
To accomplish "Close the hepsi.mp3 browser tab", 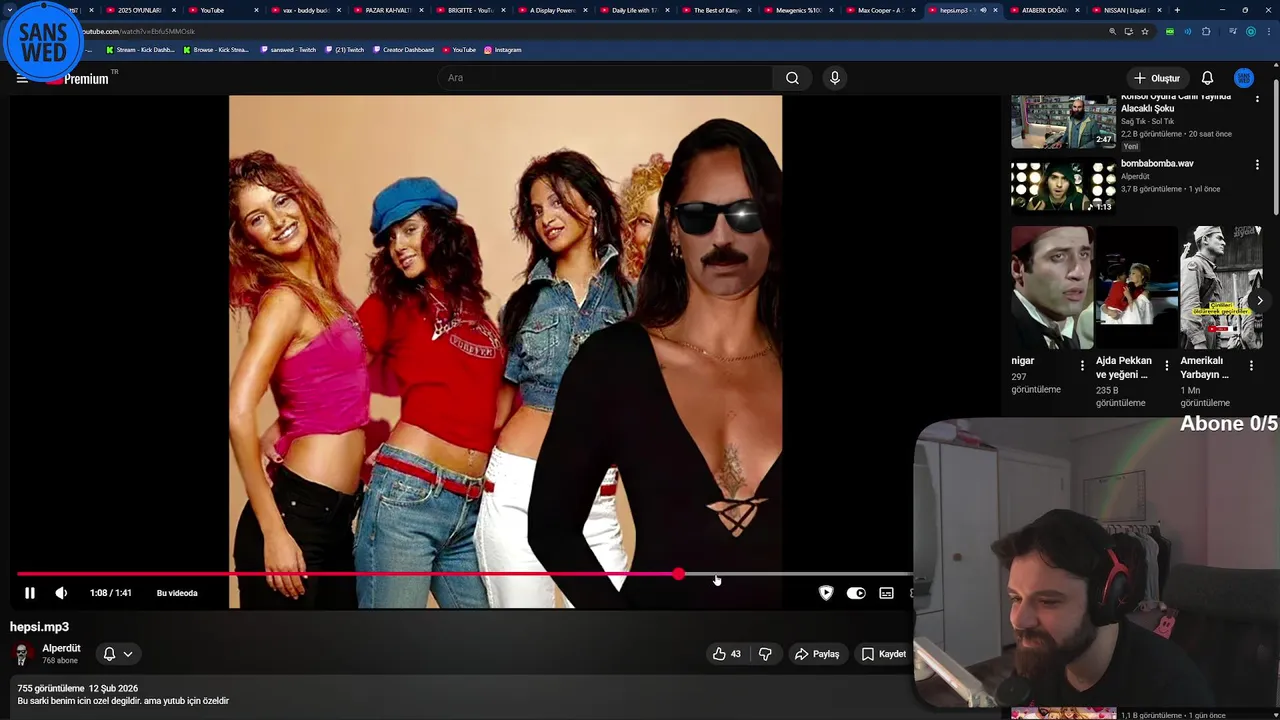I will pos(995,10).
